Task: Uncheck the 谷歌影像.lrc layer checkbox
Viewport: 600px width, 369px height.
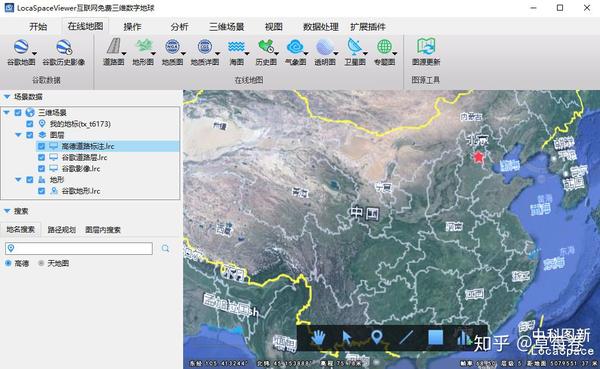Action: (x=41, y=168)
